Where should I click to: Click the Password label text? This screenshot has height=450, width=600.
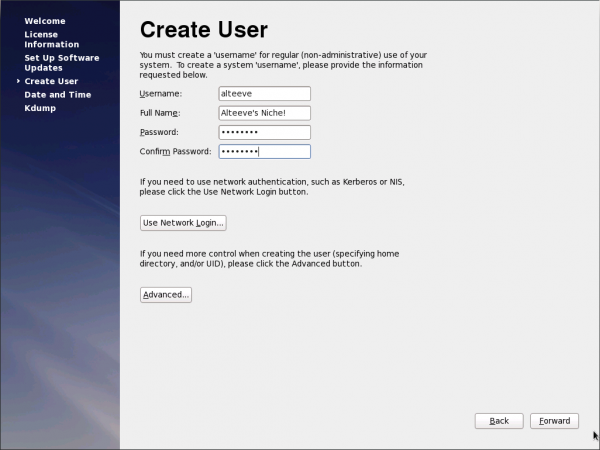pos(162,132)
